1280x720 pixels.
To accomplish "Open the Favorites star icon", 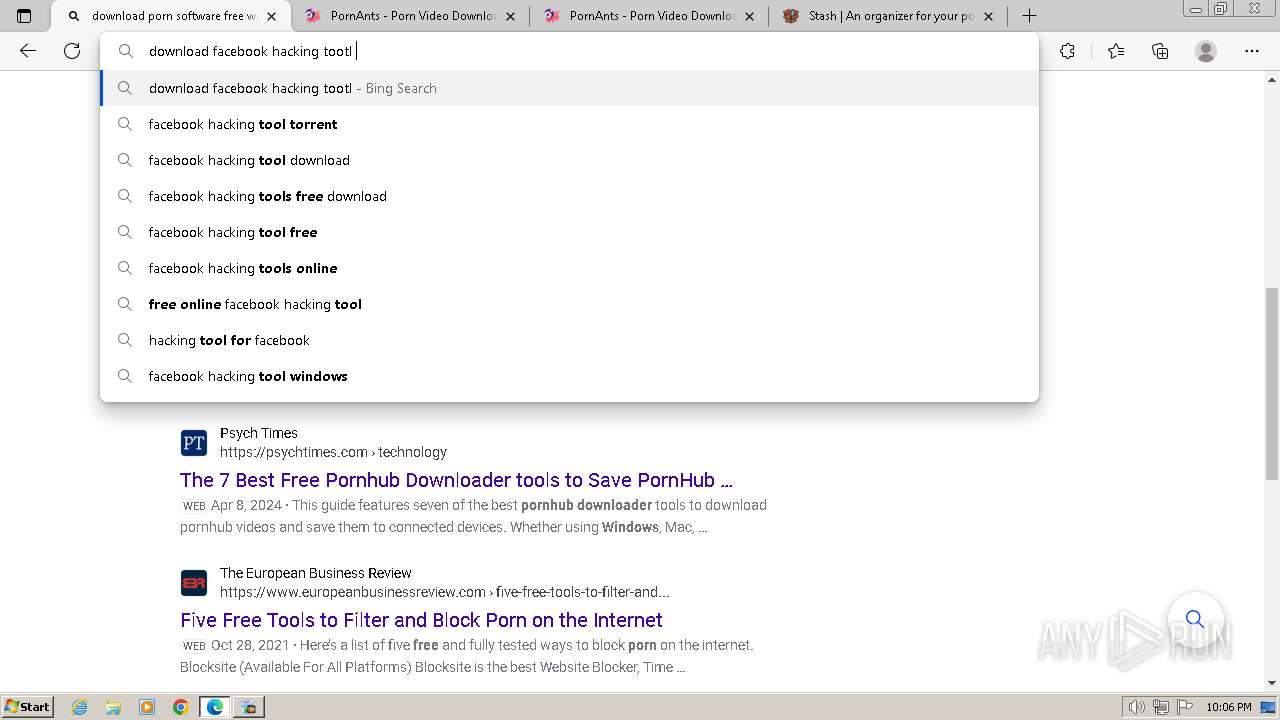I will tap(1116, 51).
